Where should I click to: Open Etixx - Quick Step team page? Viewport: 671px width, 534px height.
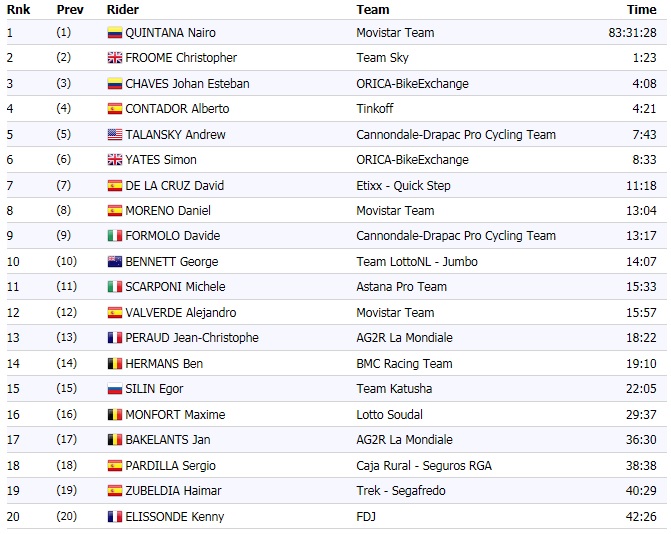pos(403,186)
